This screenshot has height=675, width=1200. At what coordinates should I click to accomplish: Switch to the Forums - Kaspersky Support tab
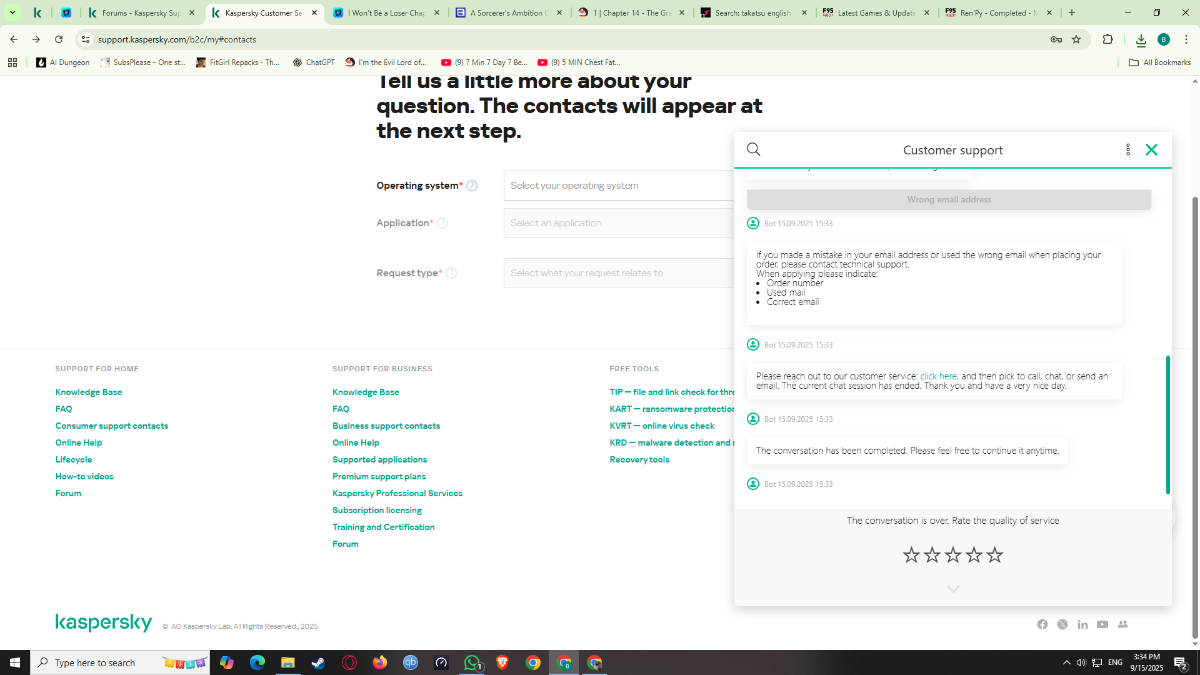[x=140, y=13]
